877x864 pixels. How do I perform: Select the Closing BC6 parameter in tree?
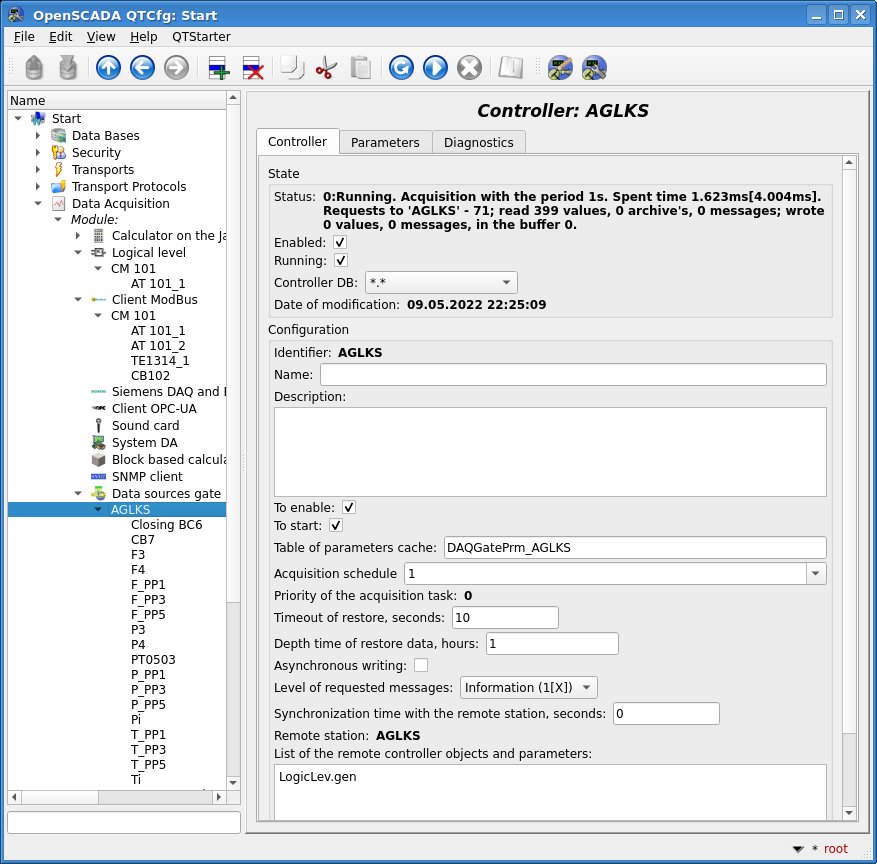click(166, 525)
